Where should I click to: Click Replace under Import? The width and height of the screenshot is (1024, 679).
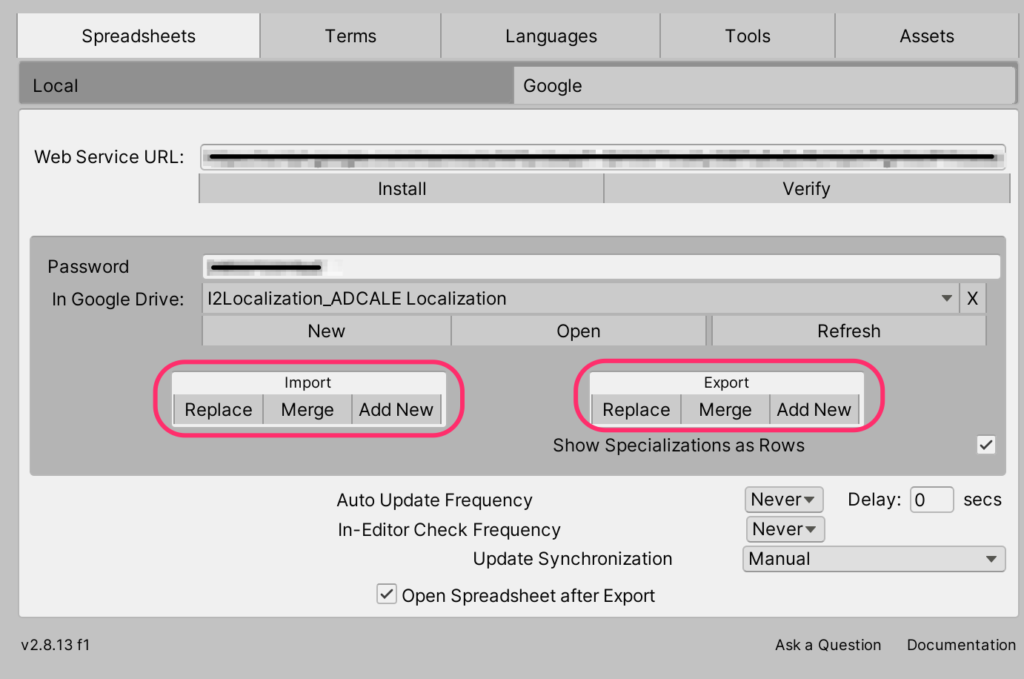(x=218, y=410)
